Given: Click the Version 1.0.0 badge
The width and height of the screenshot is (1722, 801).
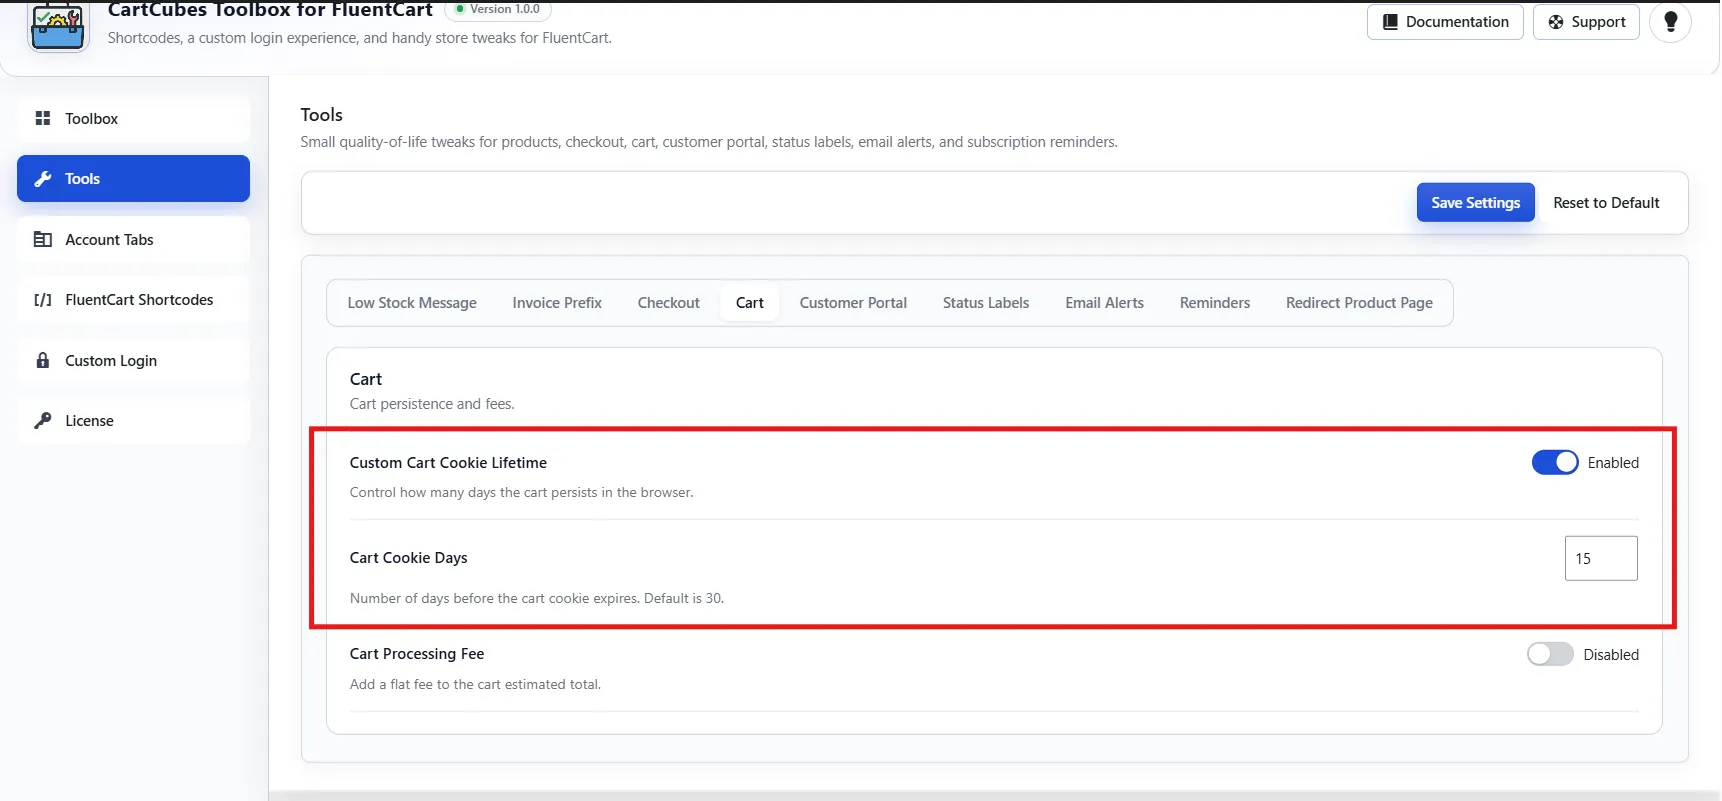Looking at the screenshot, I should coord(498,9).
